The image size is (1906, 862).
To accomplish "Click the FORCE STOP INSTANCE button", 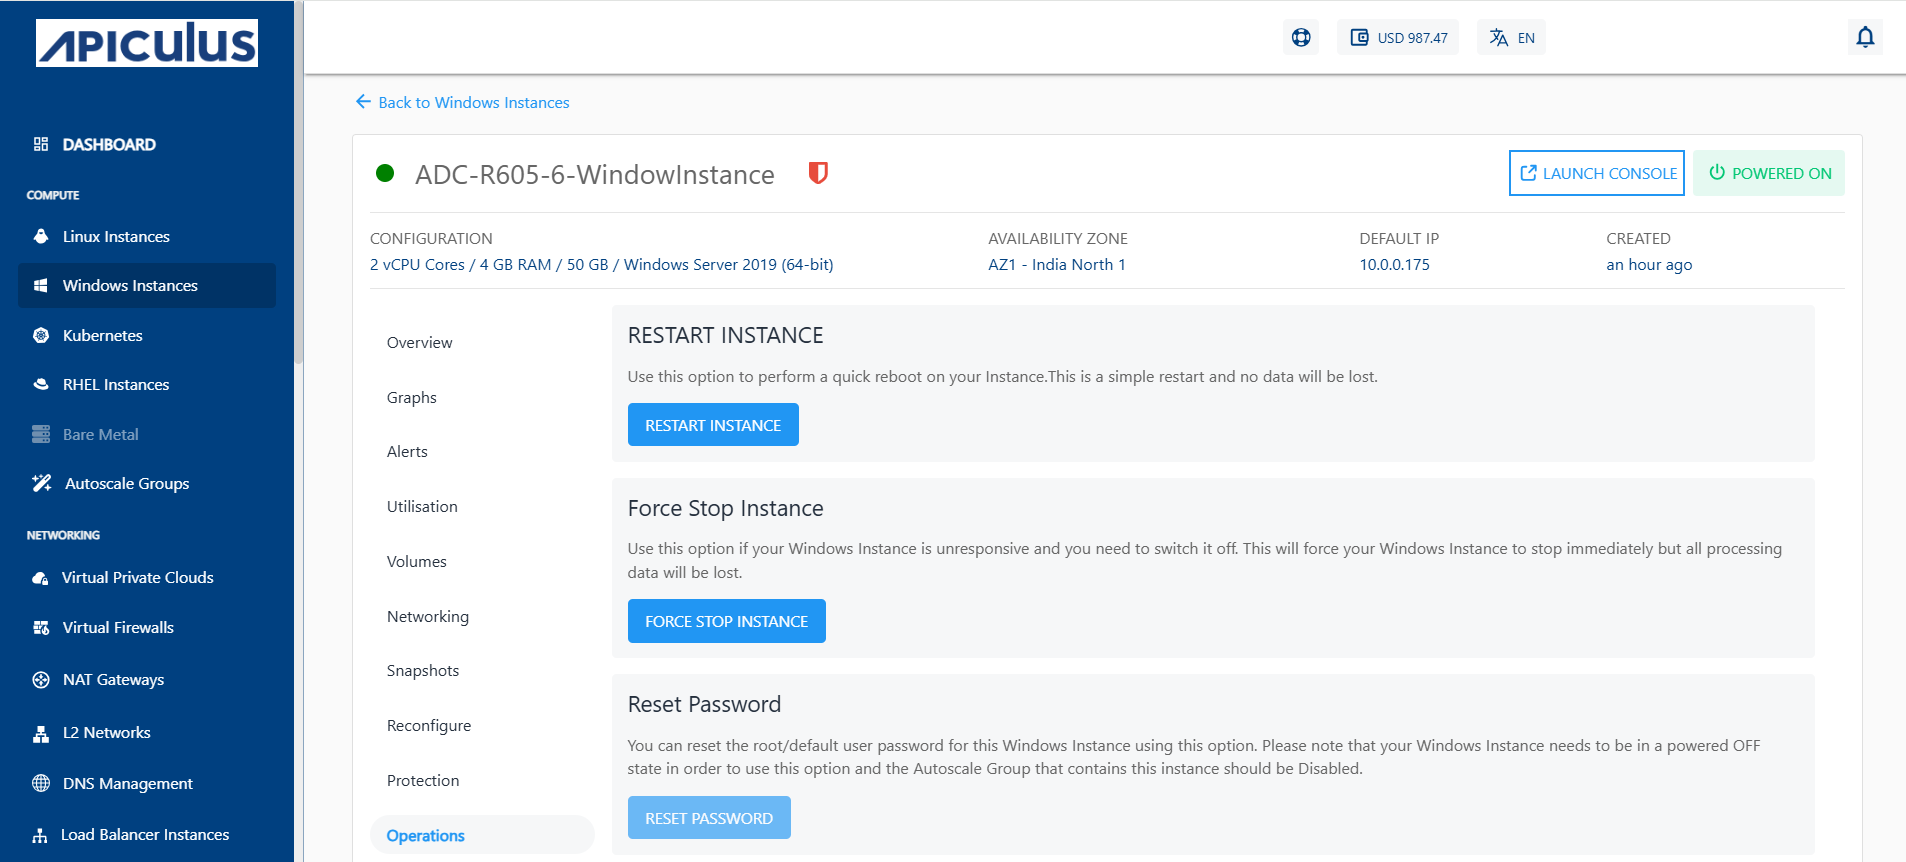I will click(x=726, y=622).
